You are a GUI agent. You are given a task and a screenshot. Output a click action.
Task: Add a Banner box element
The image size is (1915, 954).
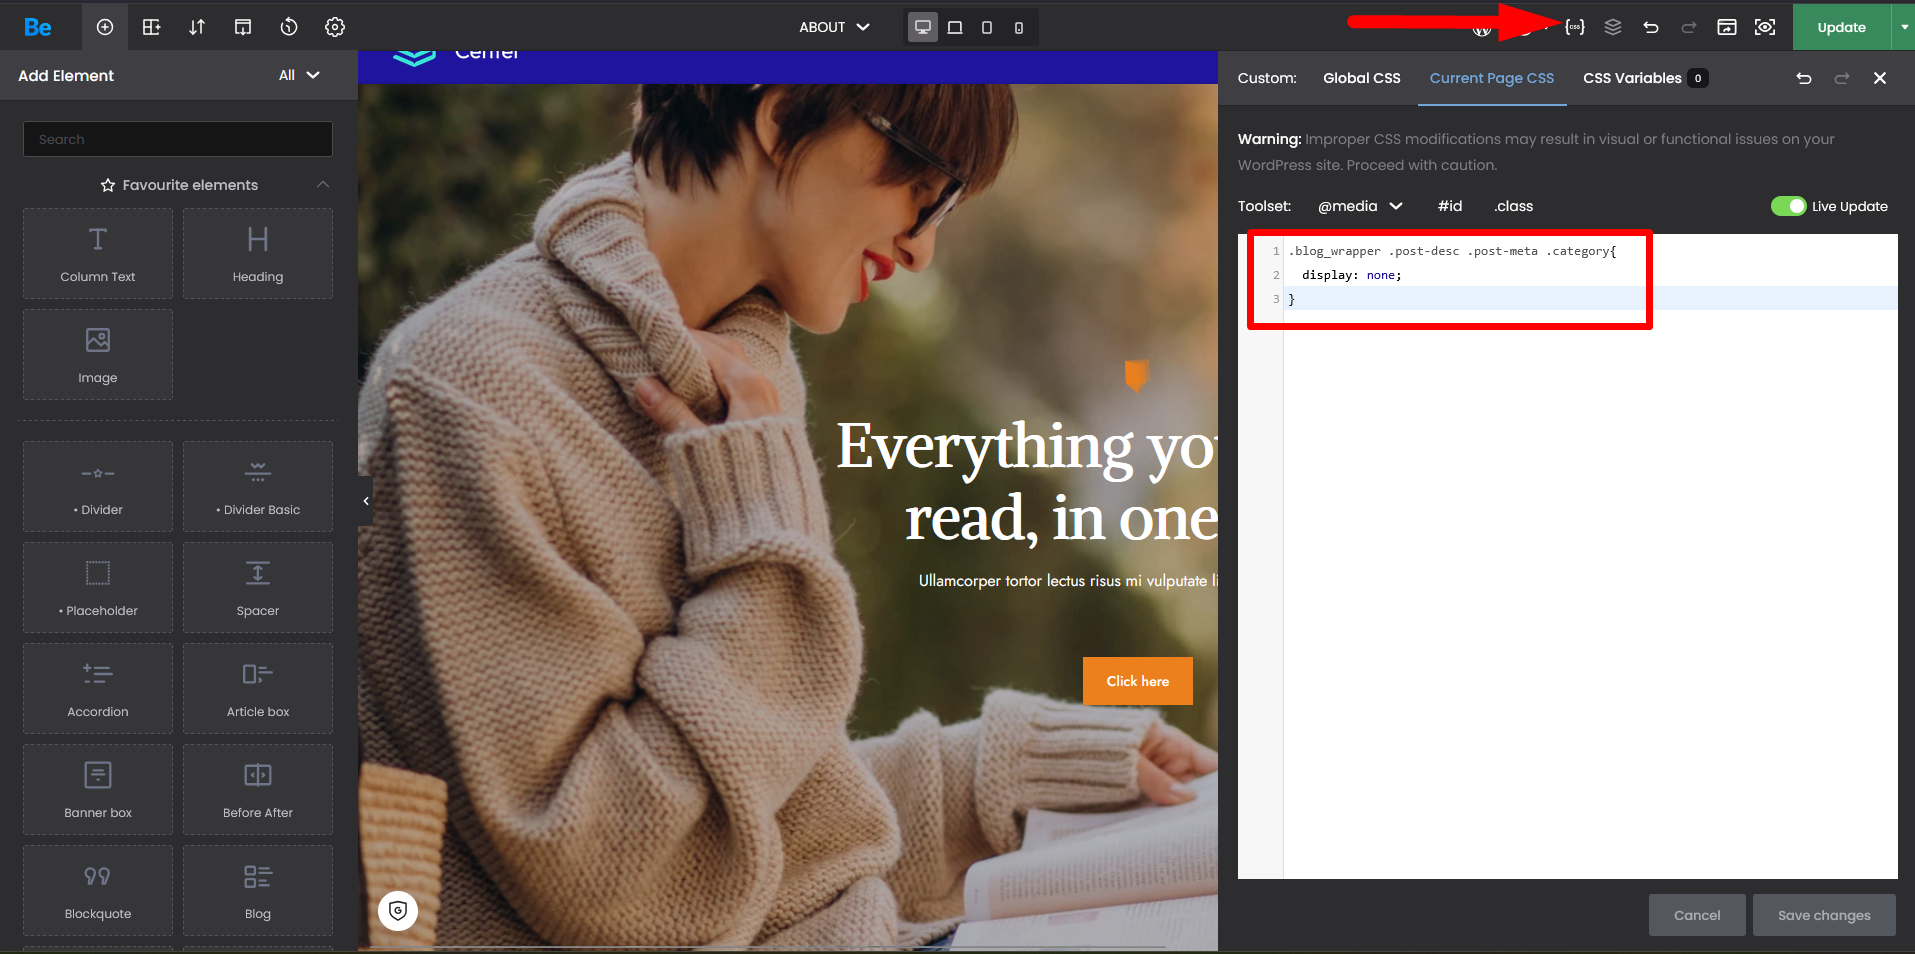click(x=98, y=789)
